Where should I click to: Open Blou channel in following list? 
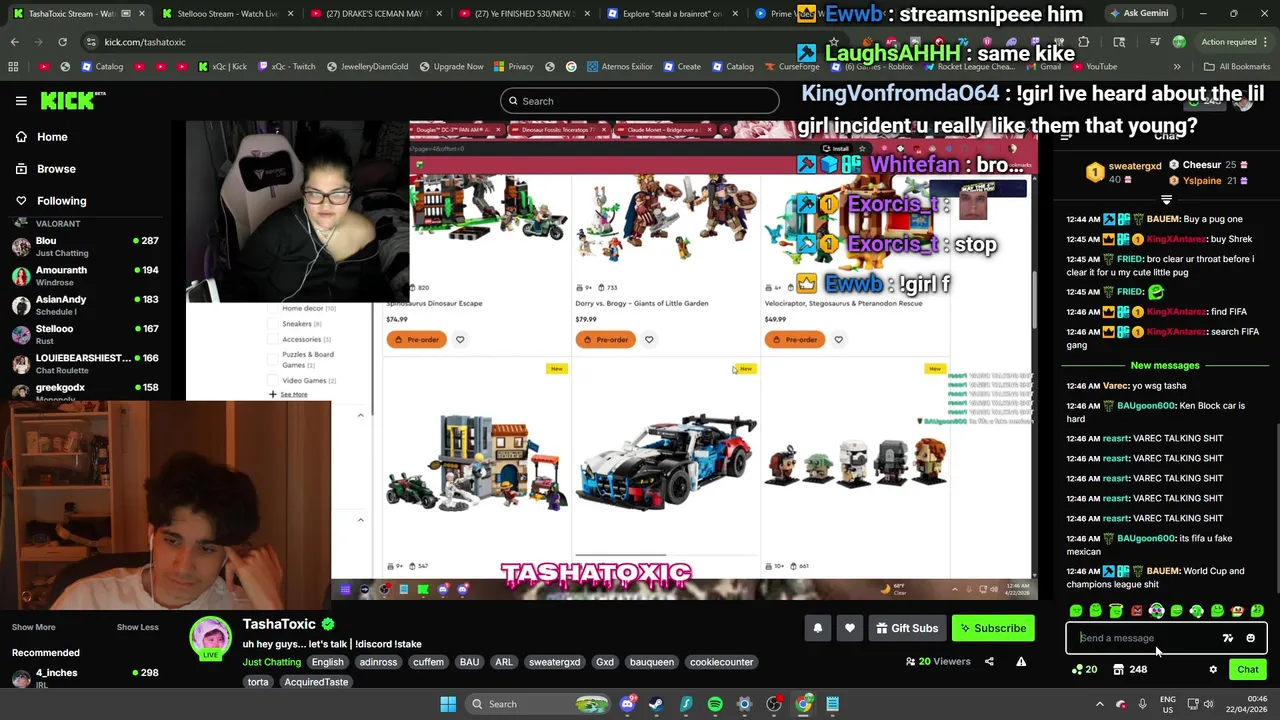pyautogui.click(x=86, y=246)
